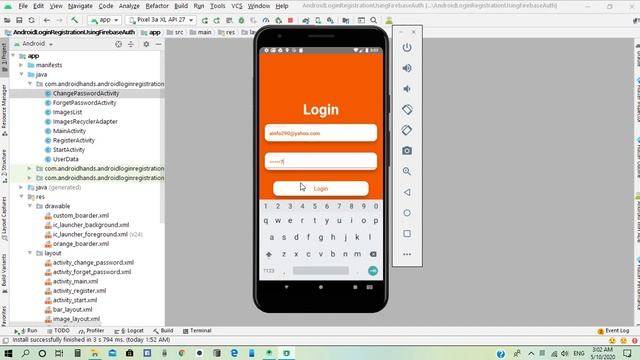Expand the manifests folder
640x360 pixels.
coord(21,65)
